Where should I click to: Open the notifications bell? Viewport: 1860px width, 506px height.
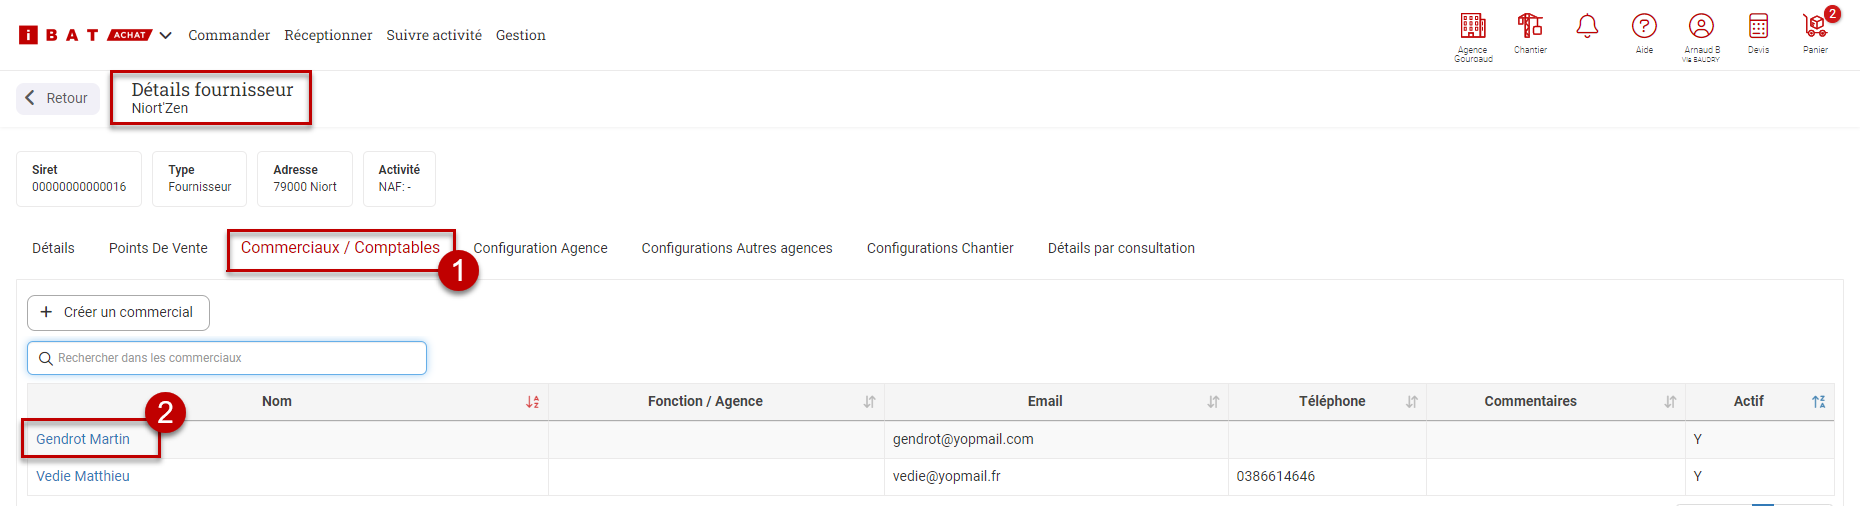coord(1587,27)
